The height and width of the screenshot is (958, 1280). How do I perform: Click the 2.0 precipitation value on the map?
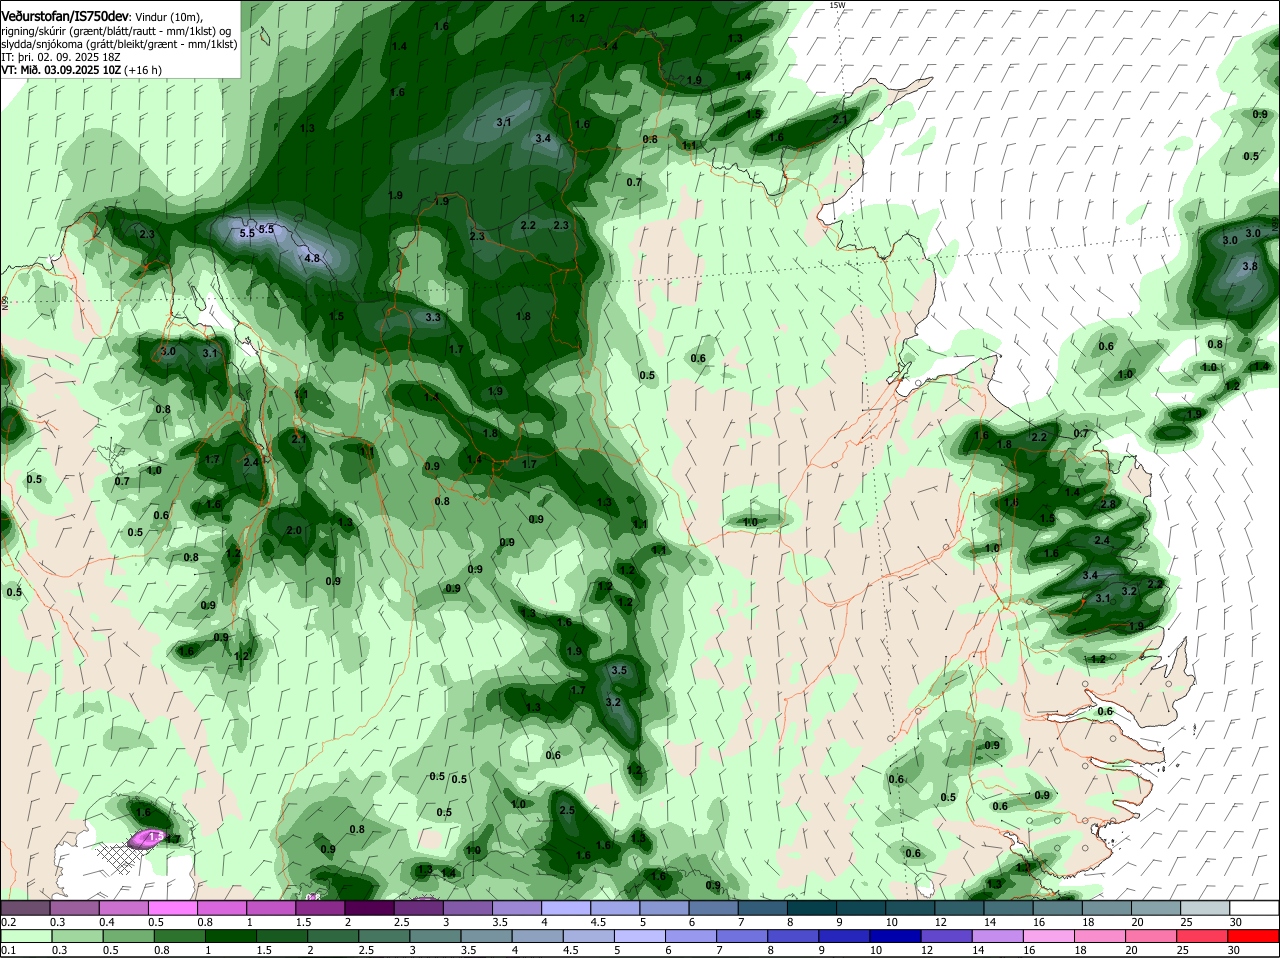[x=294, y=530]
